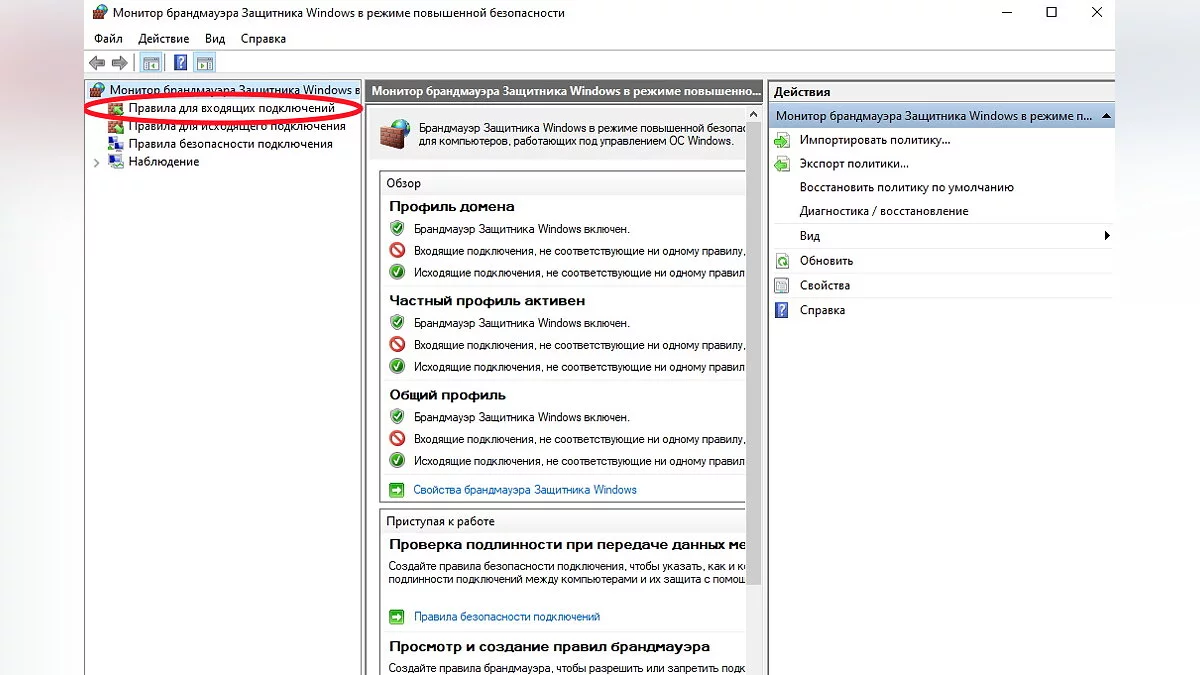Click the 'Общий профиль' heading
Screen dimensions: 1200x675
click(x=448, y=395)
